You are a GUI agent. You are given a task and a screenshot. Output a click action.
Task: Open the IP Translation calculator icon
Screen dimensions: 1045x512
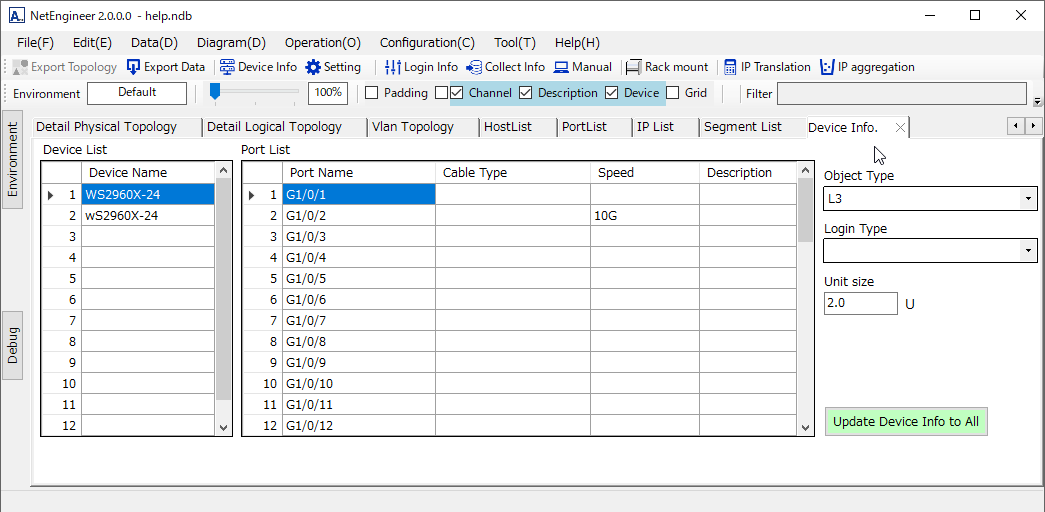click(x=730, y=67)
